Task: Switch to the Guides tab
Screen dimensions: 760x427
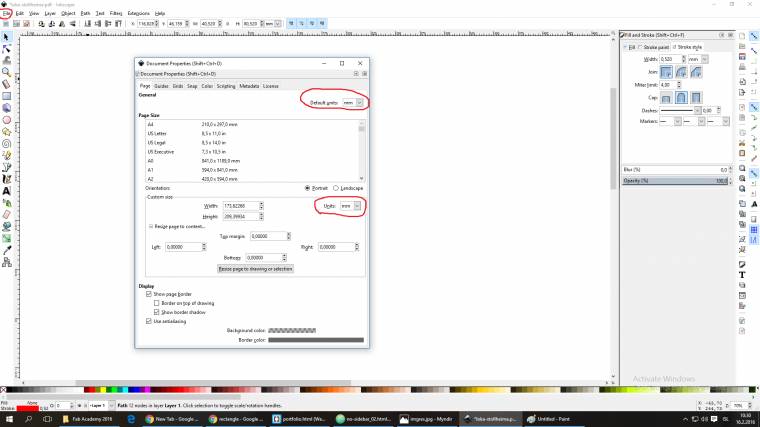Action: tap(161, 86)
